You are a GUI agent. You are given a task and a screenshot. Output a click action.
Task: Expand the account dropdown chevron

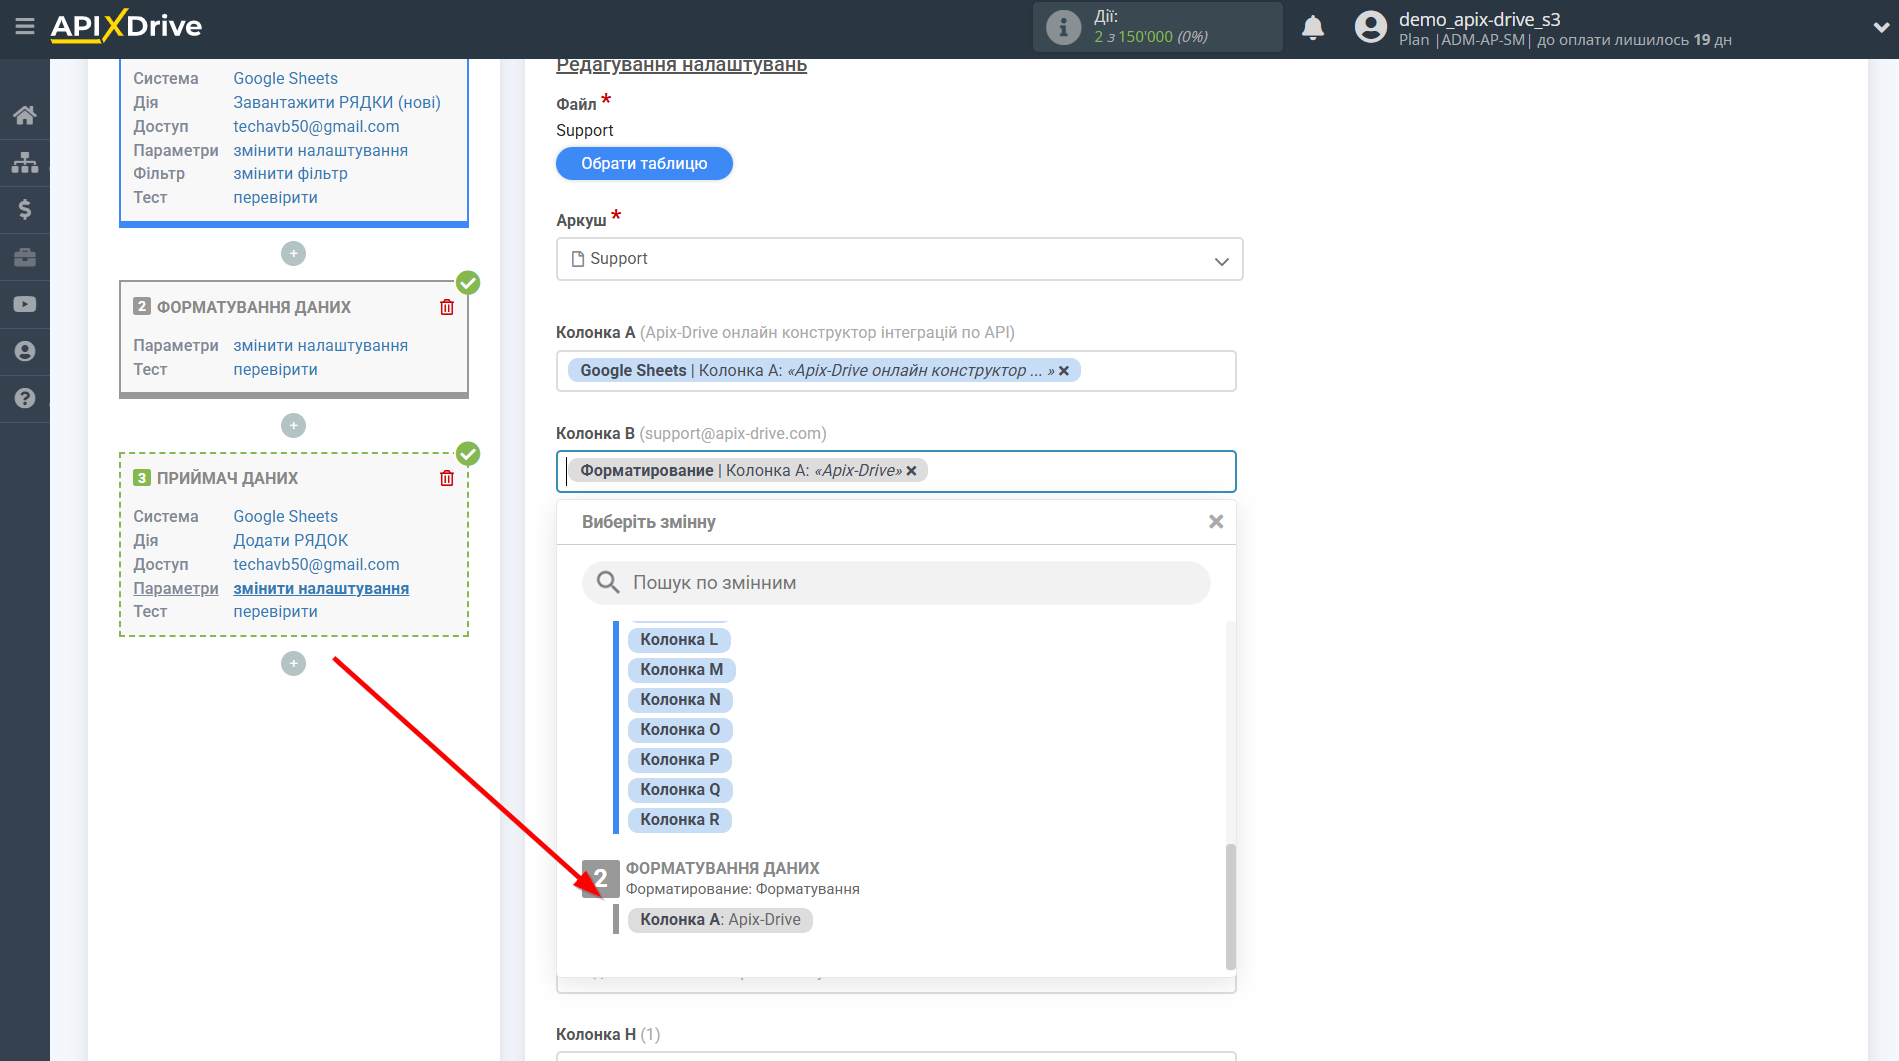1880,28
